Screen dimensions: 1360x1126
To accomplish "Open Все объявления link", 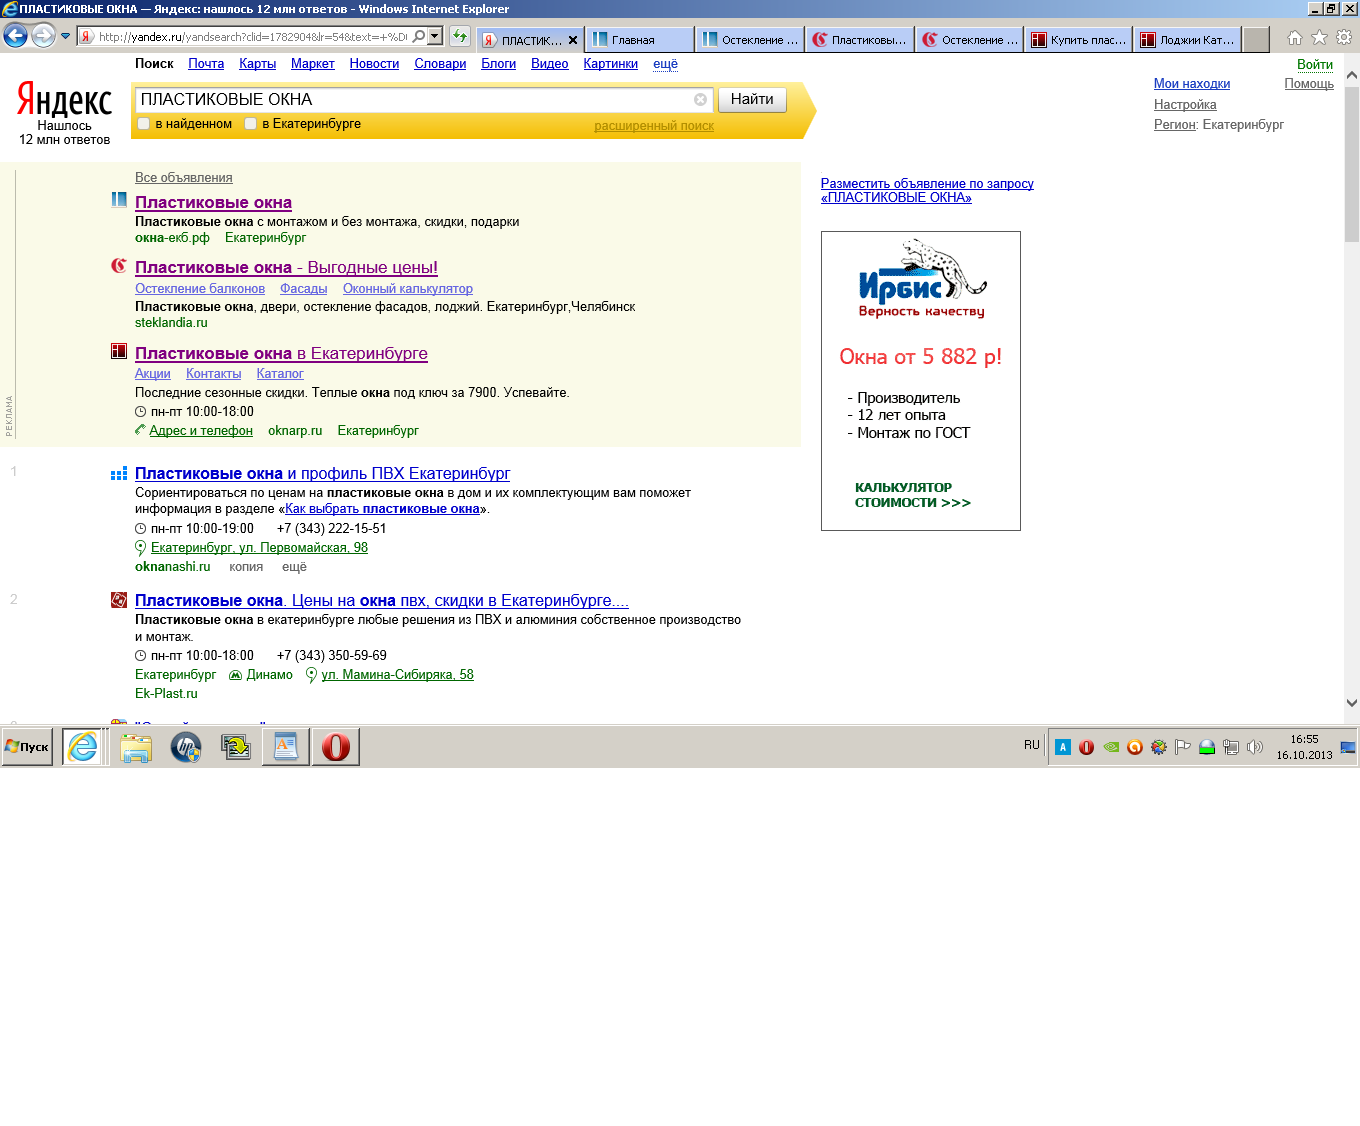I will pyautogui.click(x=184, y=178).
